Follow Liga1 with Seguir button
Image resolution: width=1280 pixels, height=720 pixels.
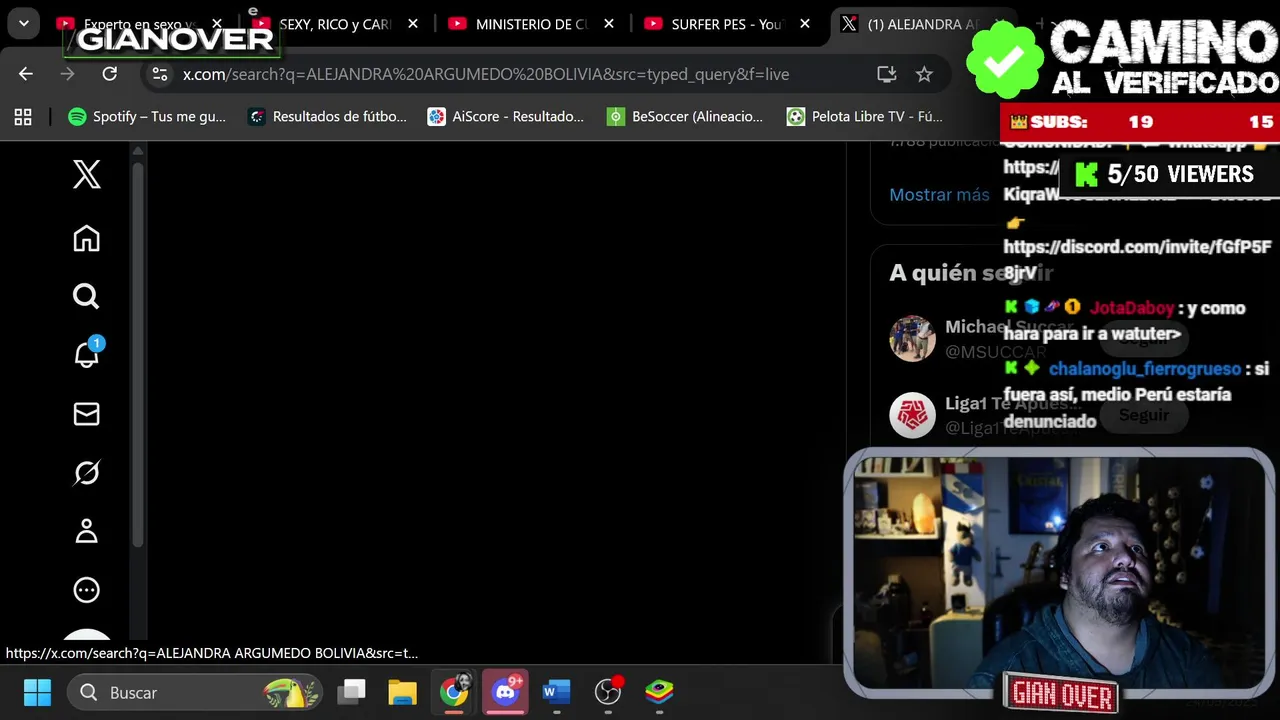tap(1144, 415)
